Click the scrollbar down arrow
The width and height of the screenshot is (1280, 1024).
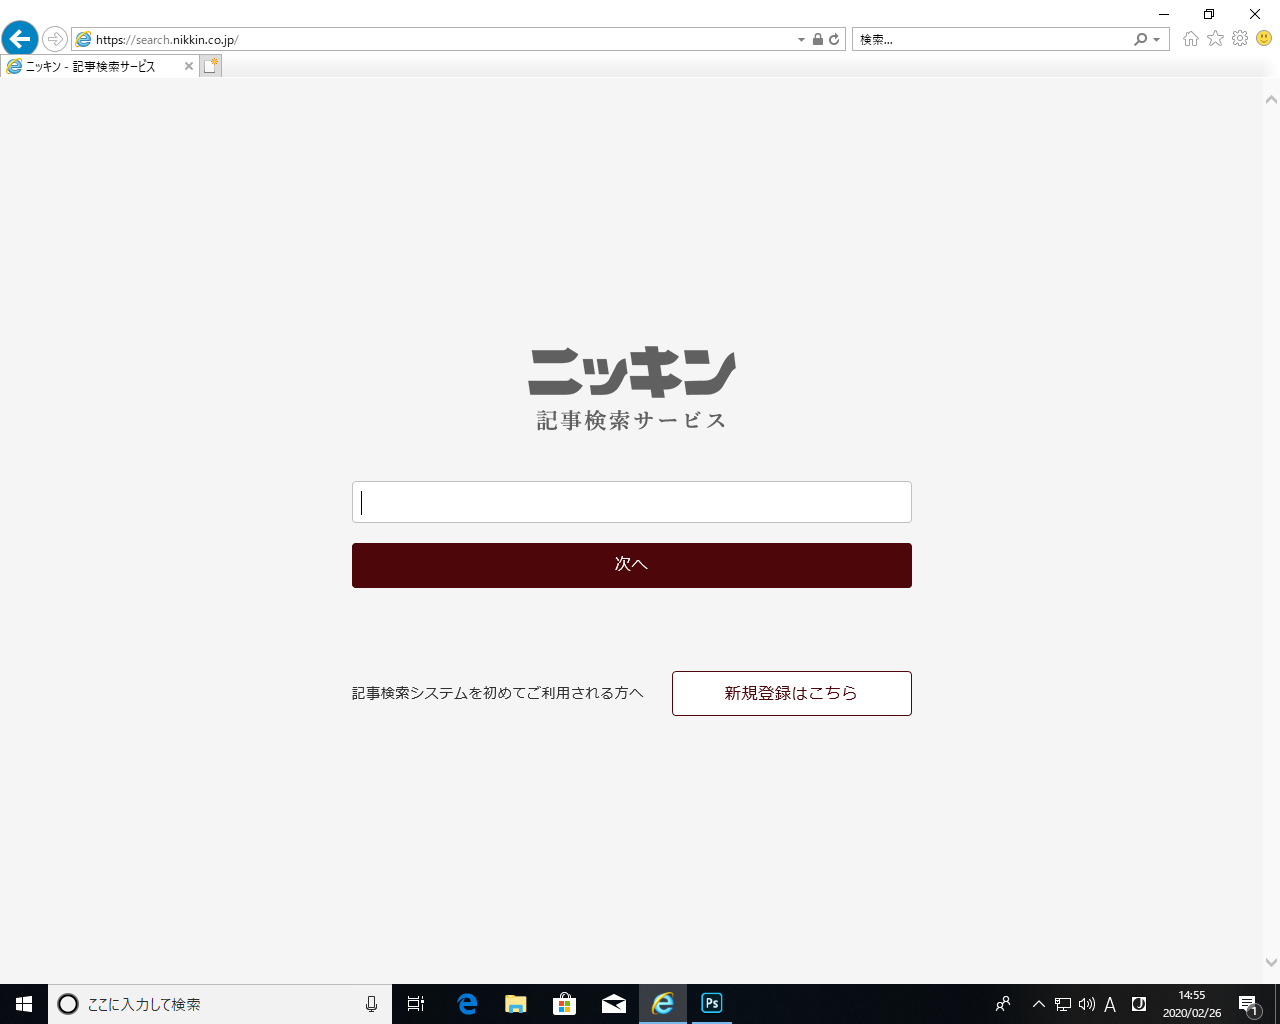click(x=1271, y=962)
